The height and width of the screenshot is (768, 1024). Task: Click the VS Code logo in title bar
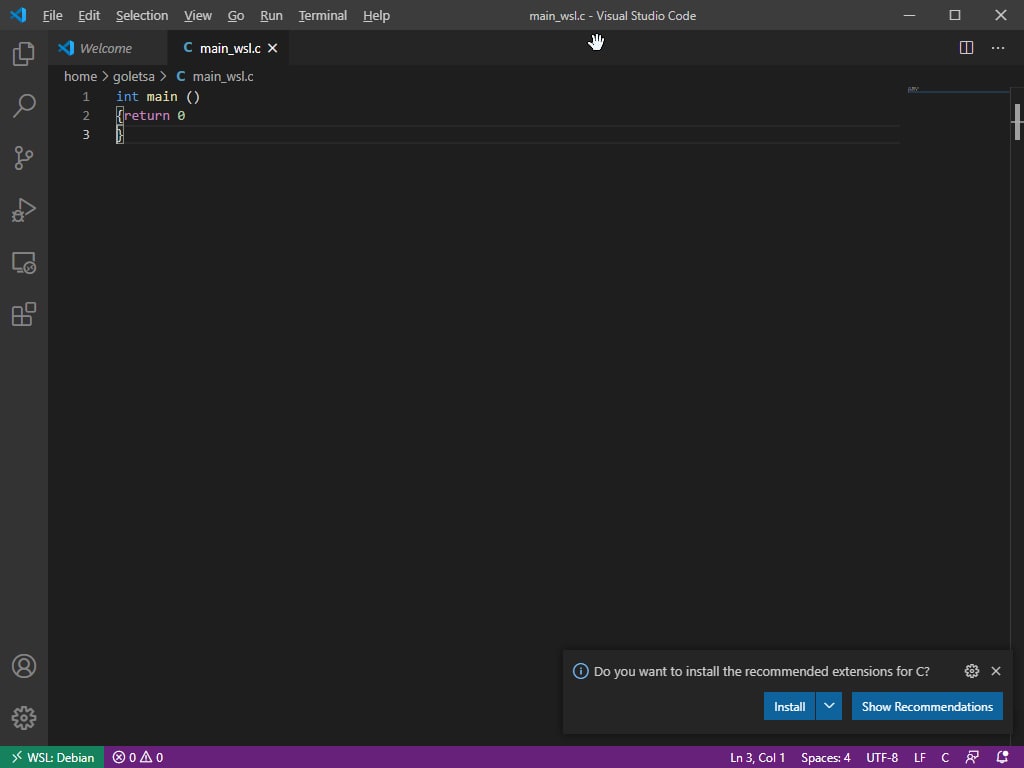tap(18, 15)
